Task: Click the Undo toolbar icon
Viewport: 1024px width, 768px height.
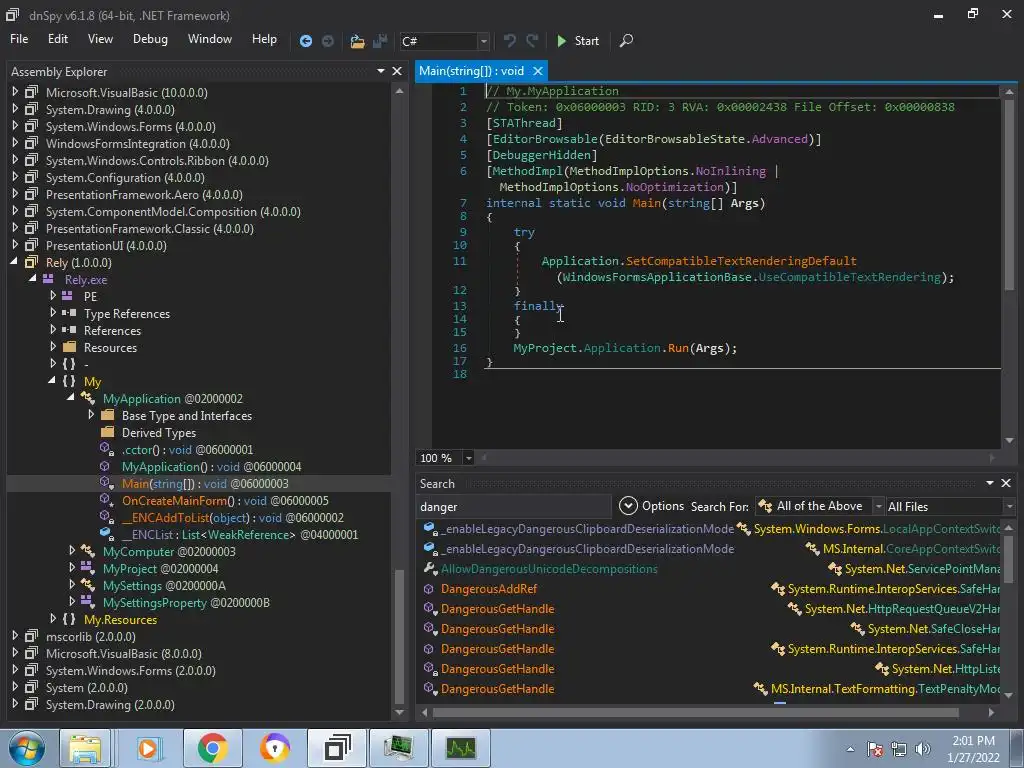Action: click(509, 40)
